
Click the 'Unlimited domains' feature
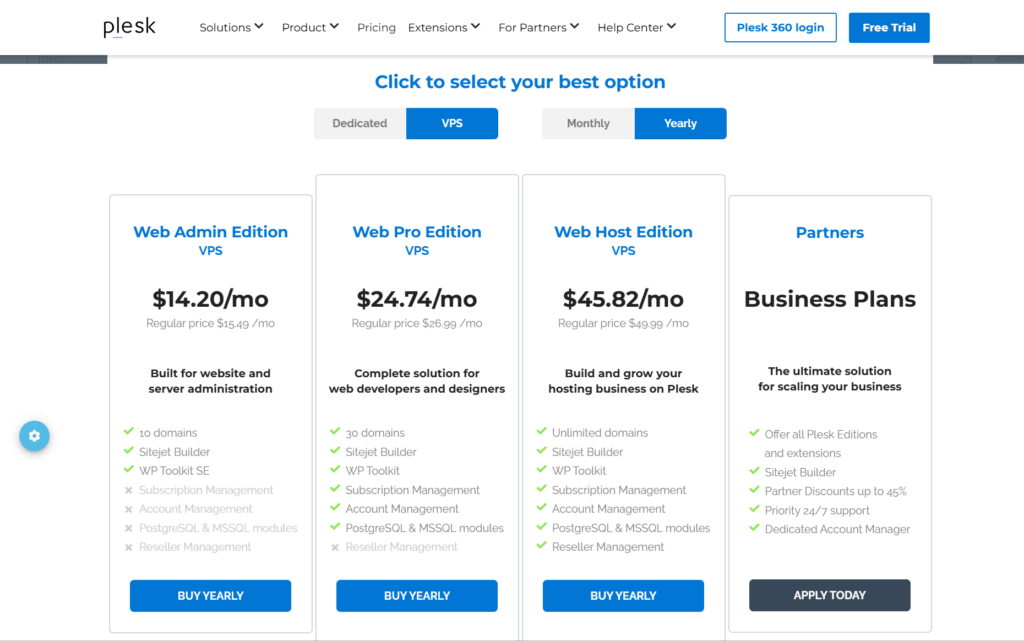[600, 433]
